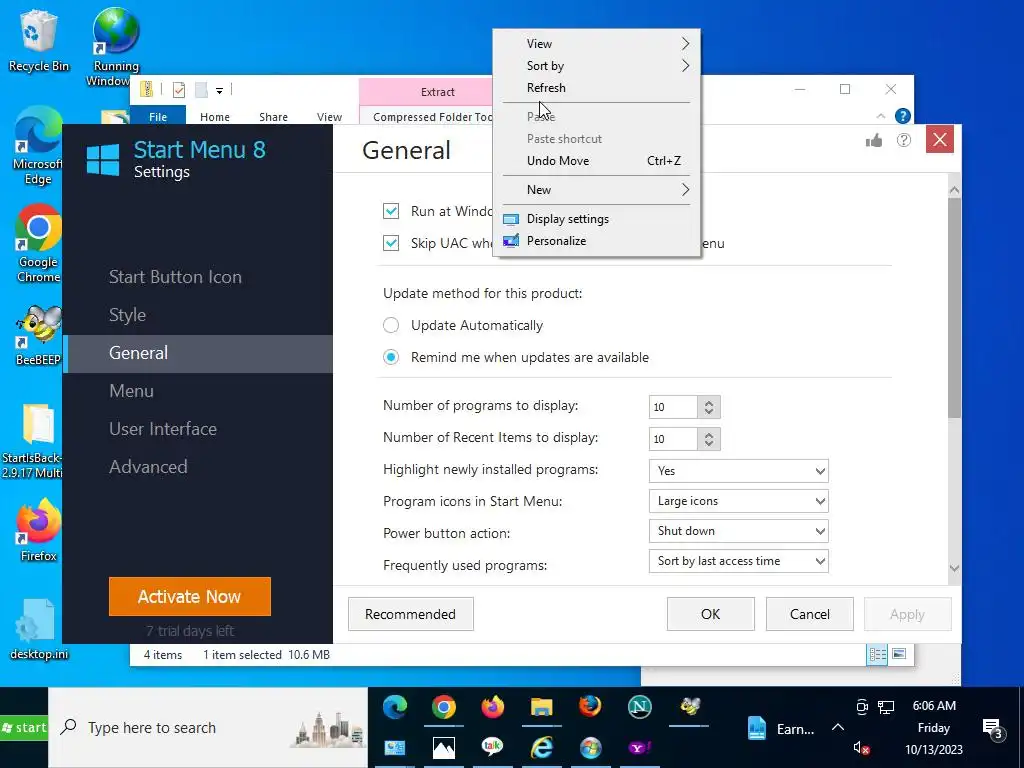The image size is (1024, 768).
Task: Open the Share ribbon tab in Explorer
Action: coord(273,117)
